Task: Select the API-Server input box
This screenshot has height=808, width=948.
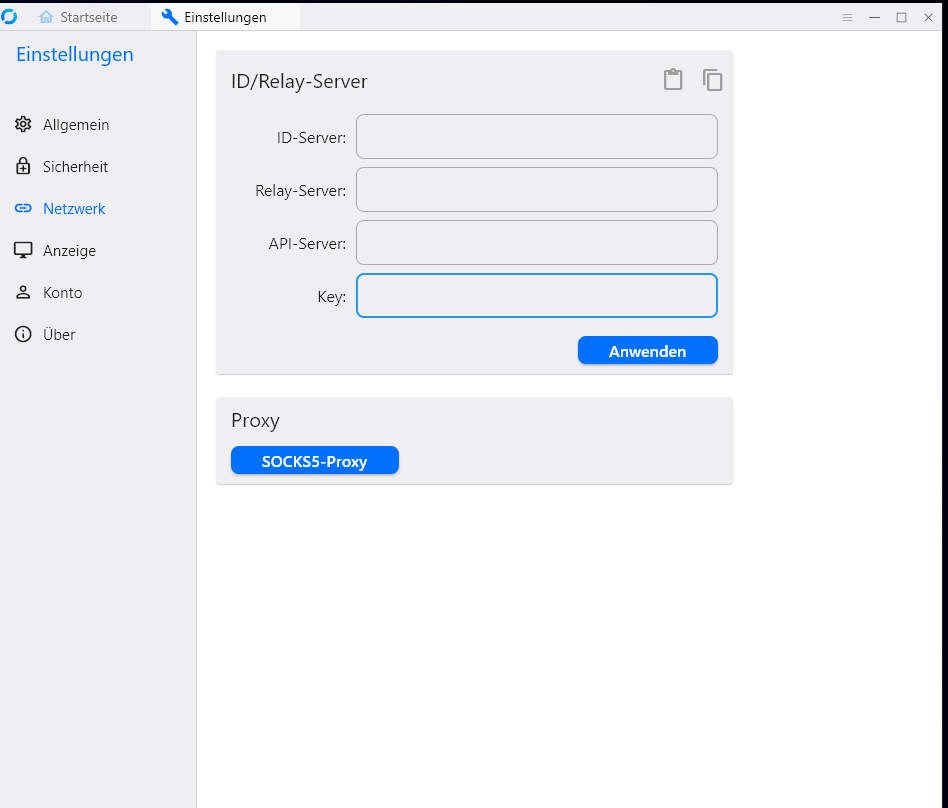Action: 536,243
